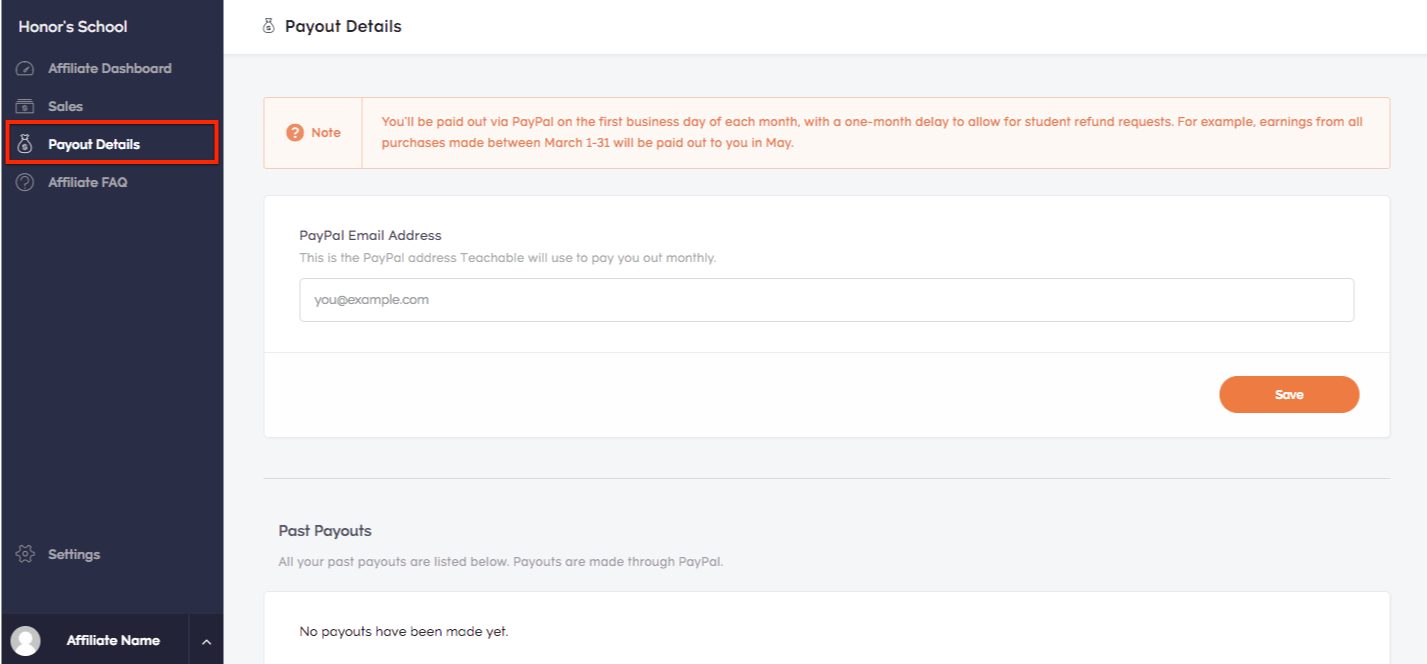Screen dimensions: 1427x664
Task: Click the Affiliate Name label
Action: coord(113,641)
